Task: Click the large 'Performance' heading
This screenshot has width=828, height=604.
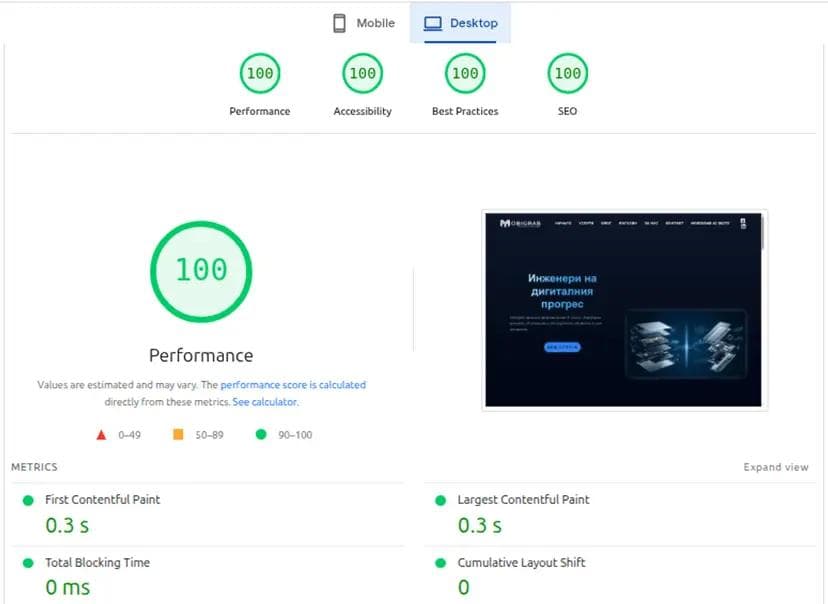Action: [x=201, y=355]
